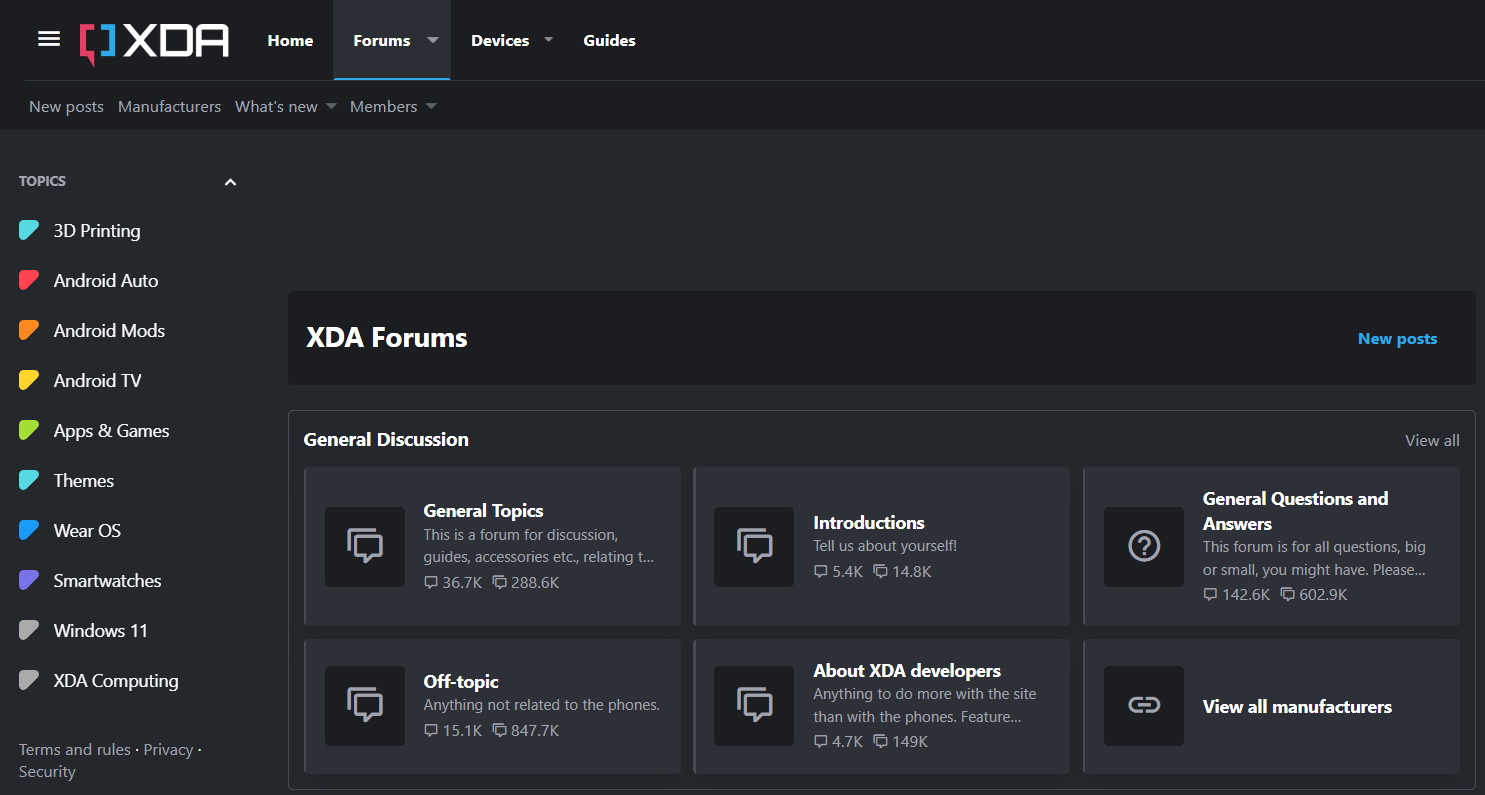Viewport: 1485px width, 795px height.
Task: Click the General Topics forum chat icon
Action: [365, 547]
